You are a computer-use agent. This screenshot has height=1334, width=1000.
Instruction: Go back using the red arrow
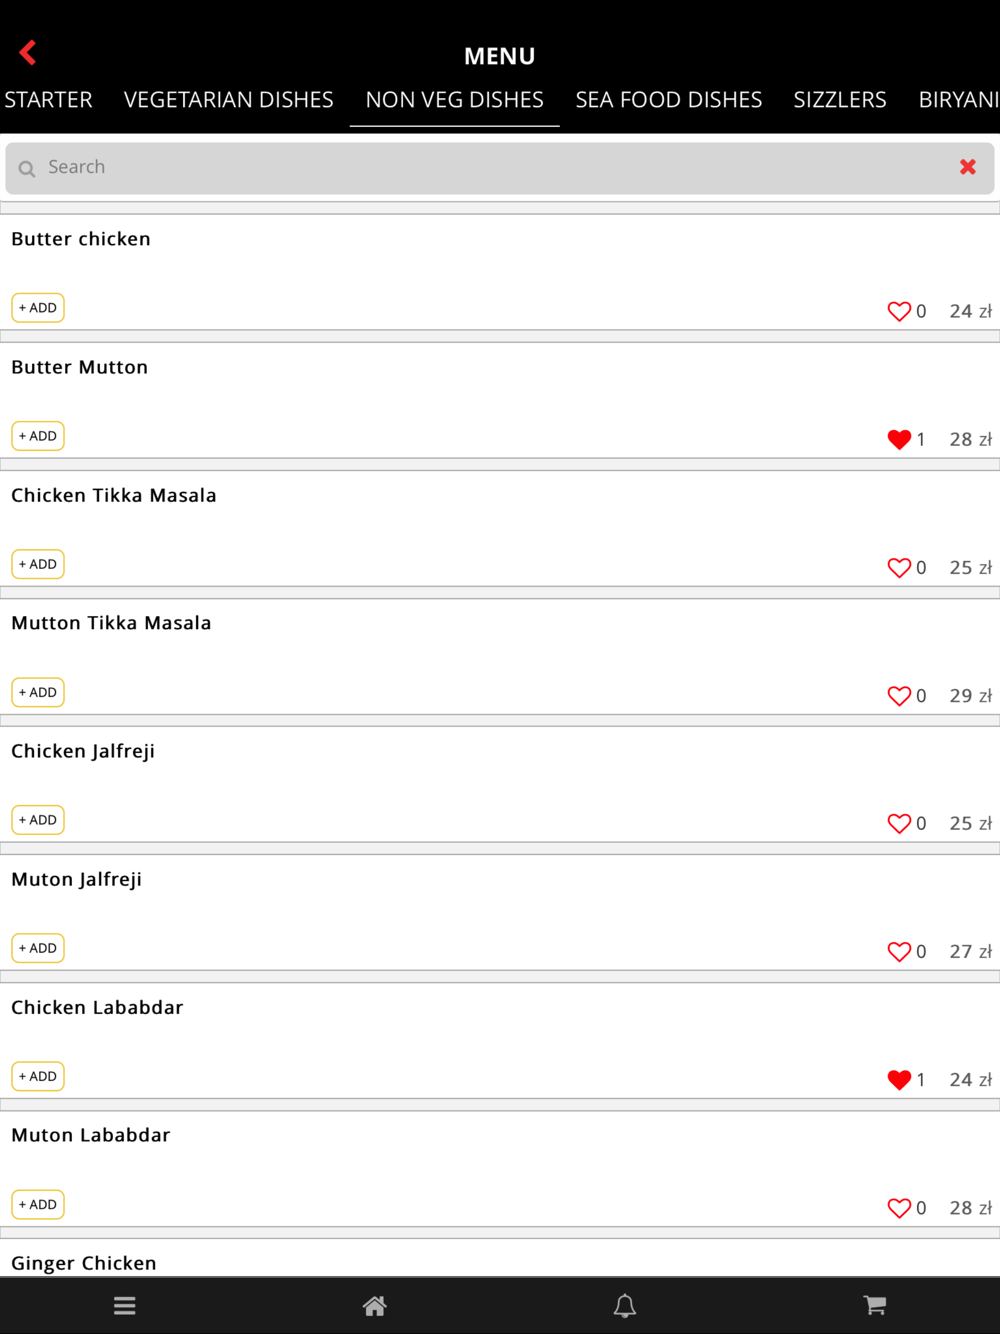(28, 52)
